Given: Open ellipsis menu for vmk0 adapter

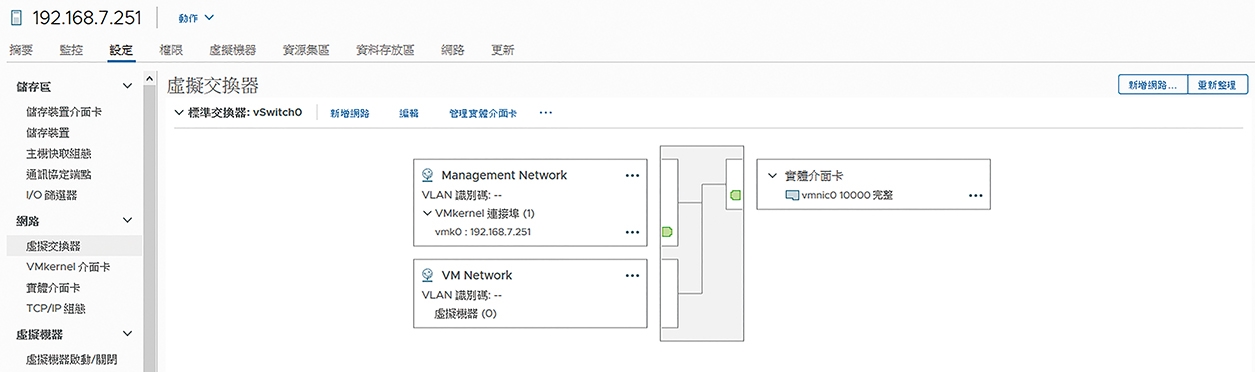Looking at the screenshot, I should (632, 232).
